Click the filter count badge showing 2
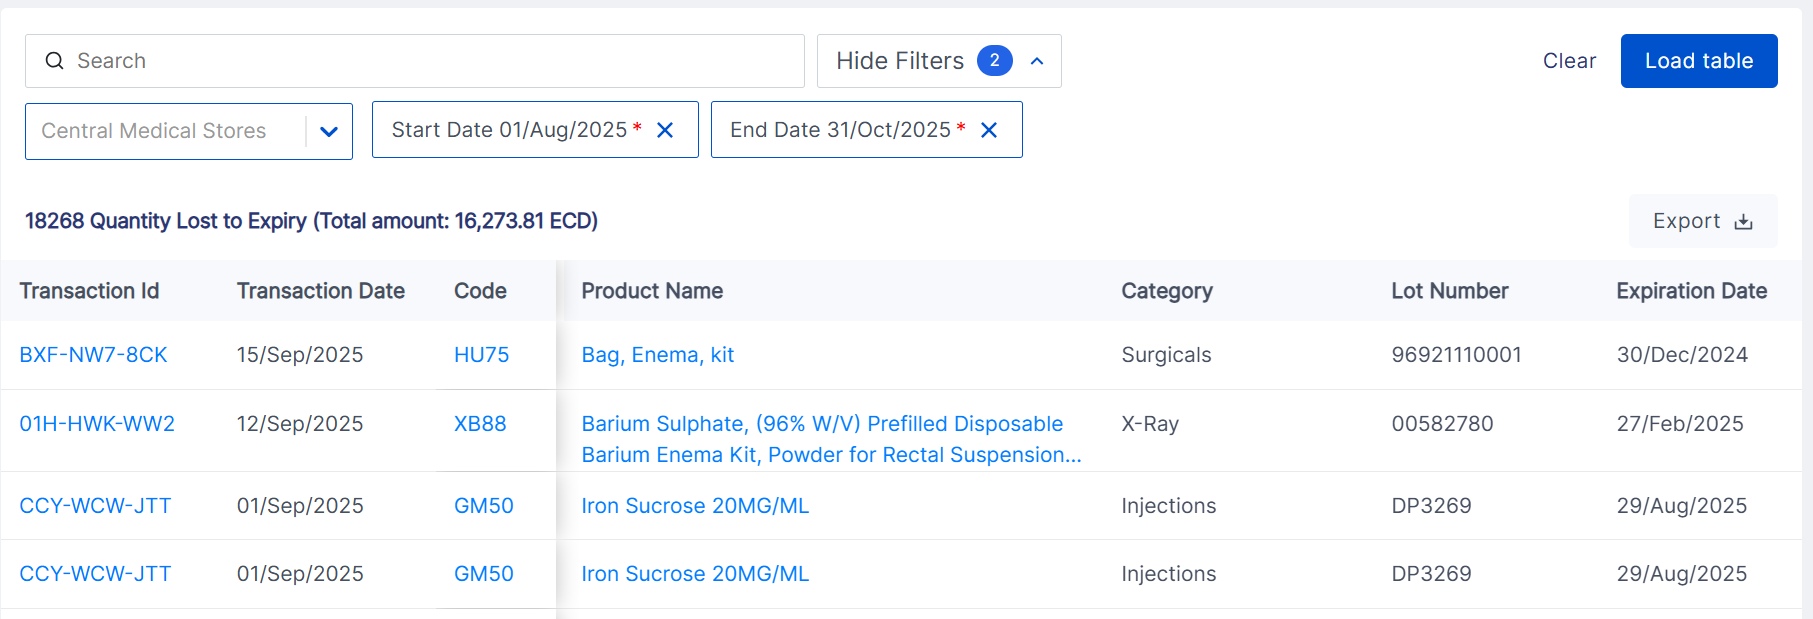Viewport: 1813px width, 619px height. [994, 61]
